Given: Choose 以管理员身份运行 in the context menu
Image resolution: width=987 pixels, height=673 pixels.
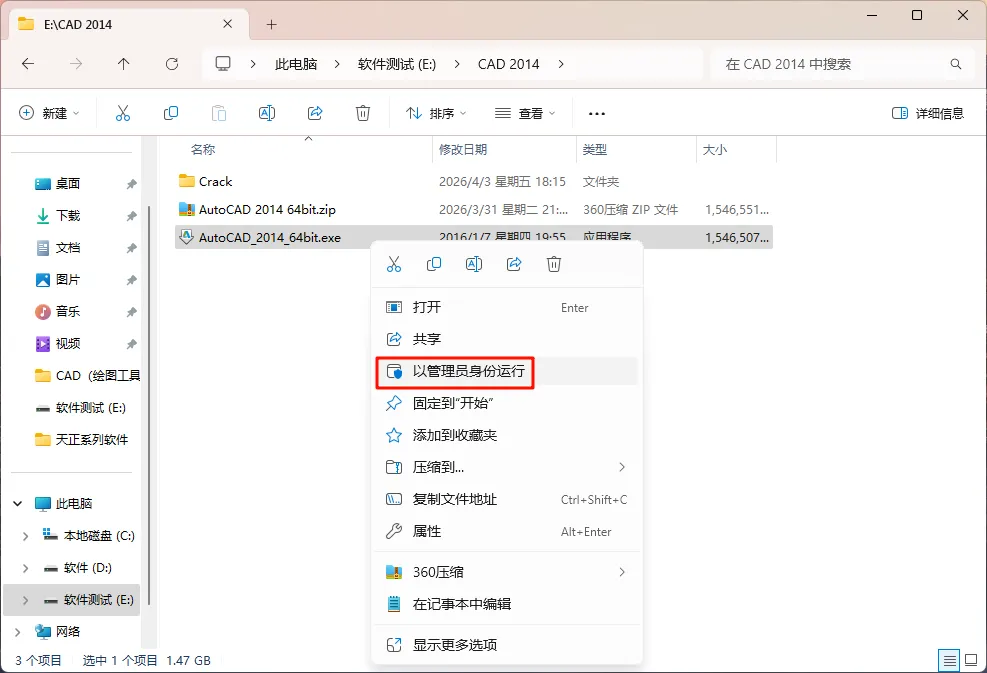Looking at the screenshot, I should [507, 371].
